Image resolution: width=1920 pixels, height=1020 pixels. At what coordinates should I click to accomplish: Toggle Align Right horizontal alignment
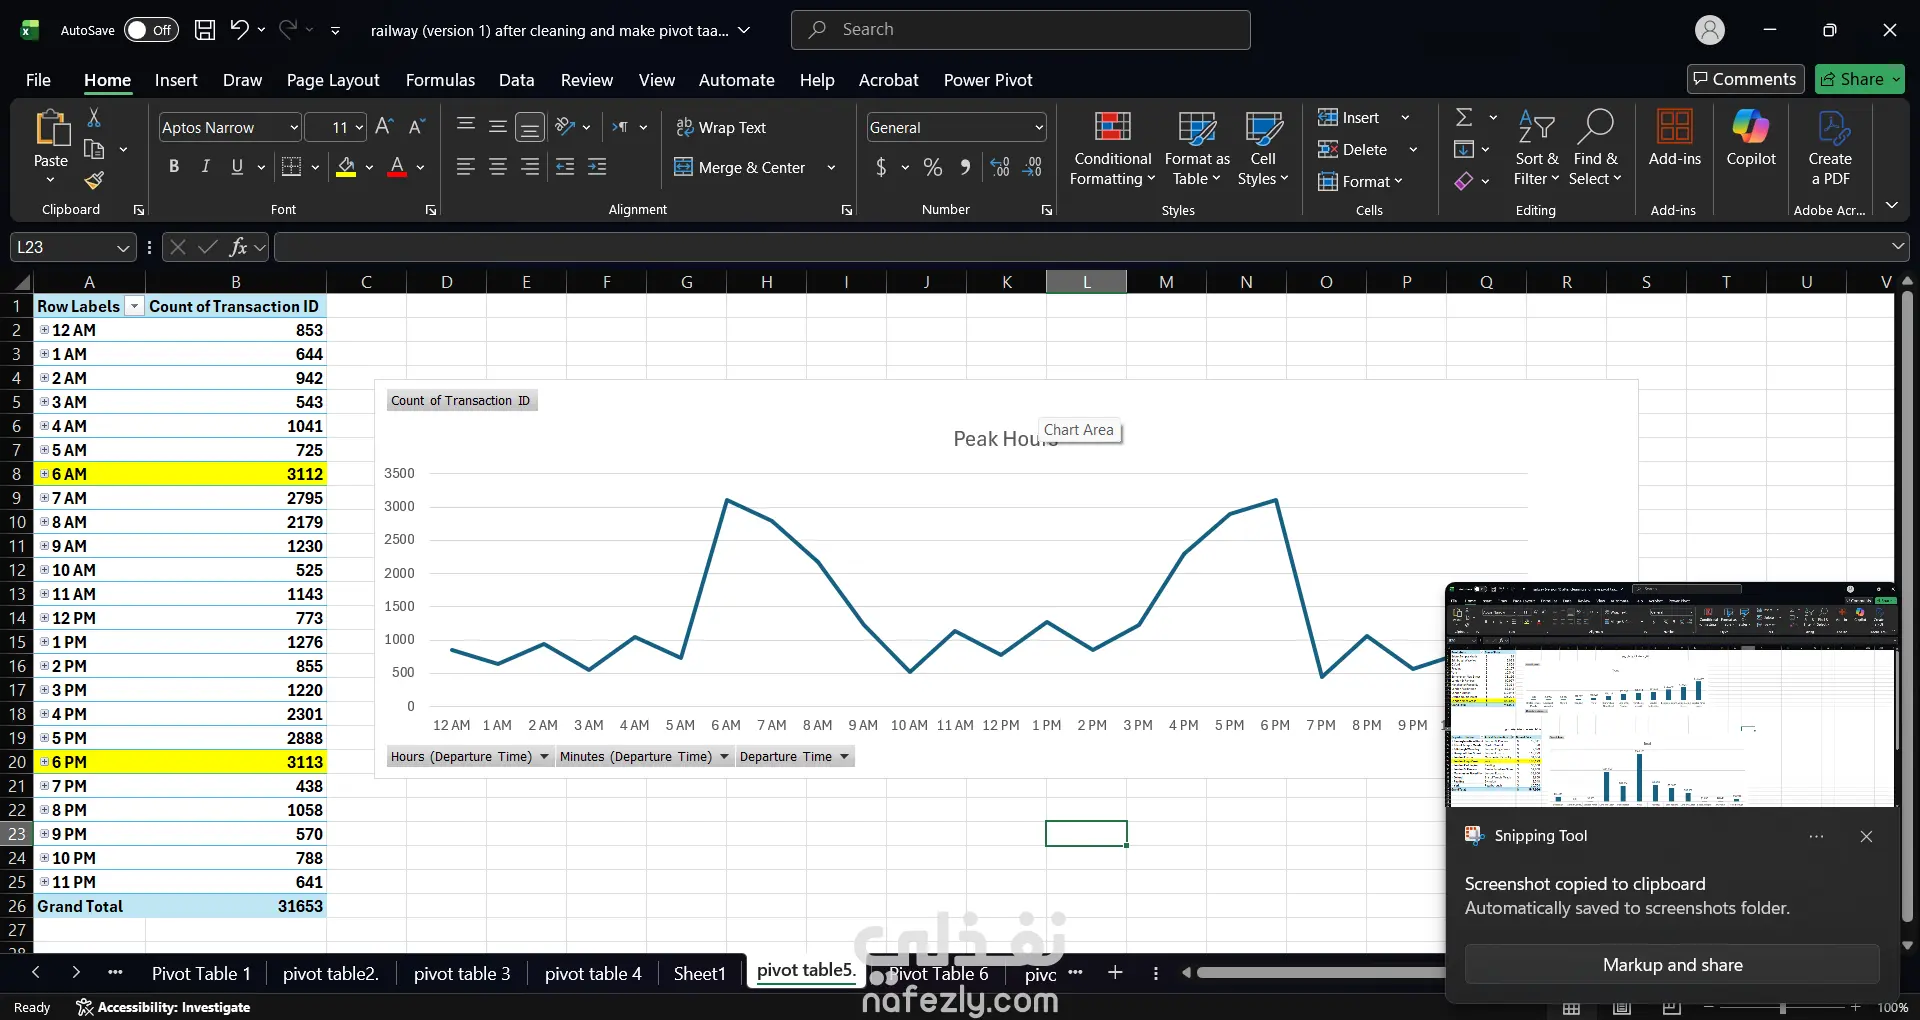pos(530,167)
